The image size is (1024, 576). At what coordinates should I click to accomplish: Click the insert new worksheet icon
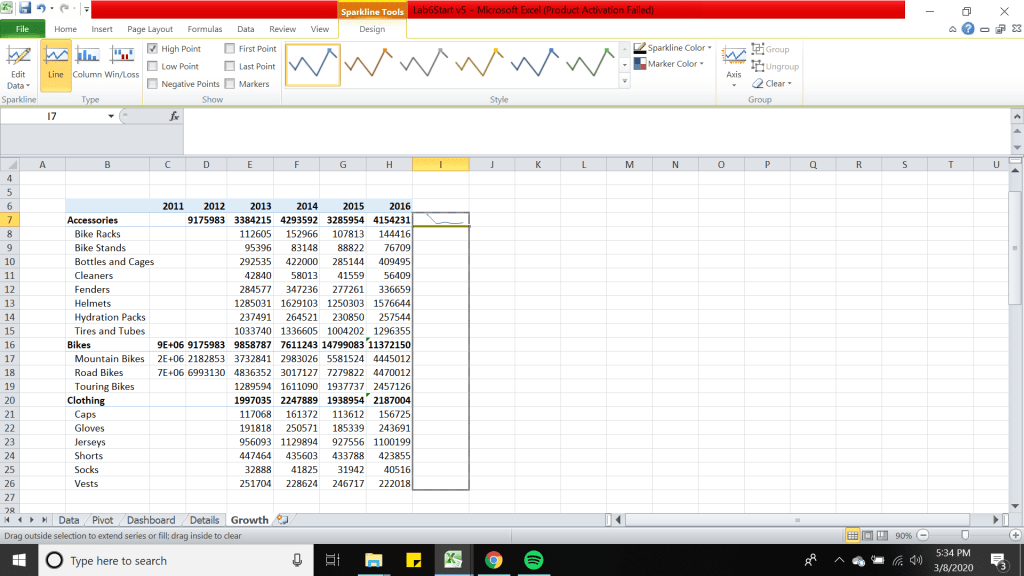coord(283,520)
